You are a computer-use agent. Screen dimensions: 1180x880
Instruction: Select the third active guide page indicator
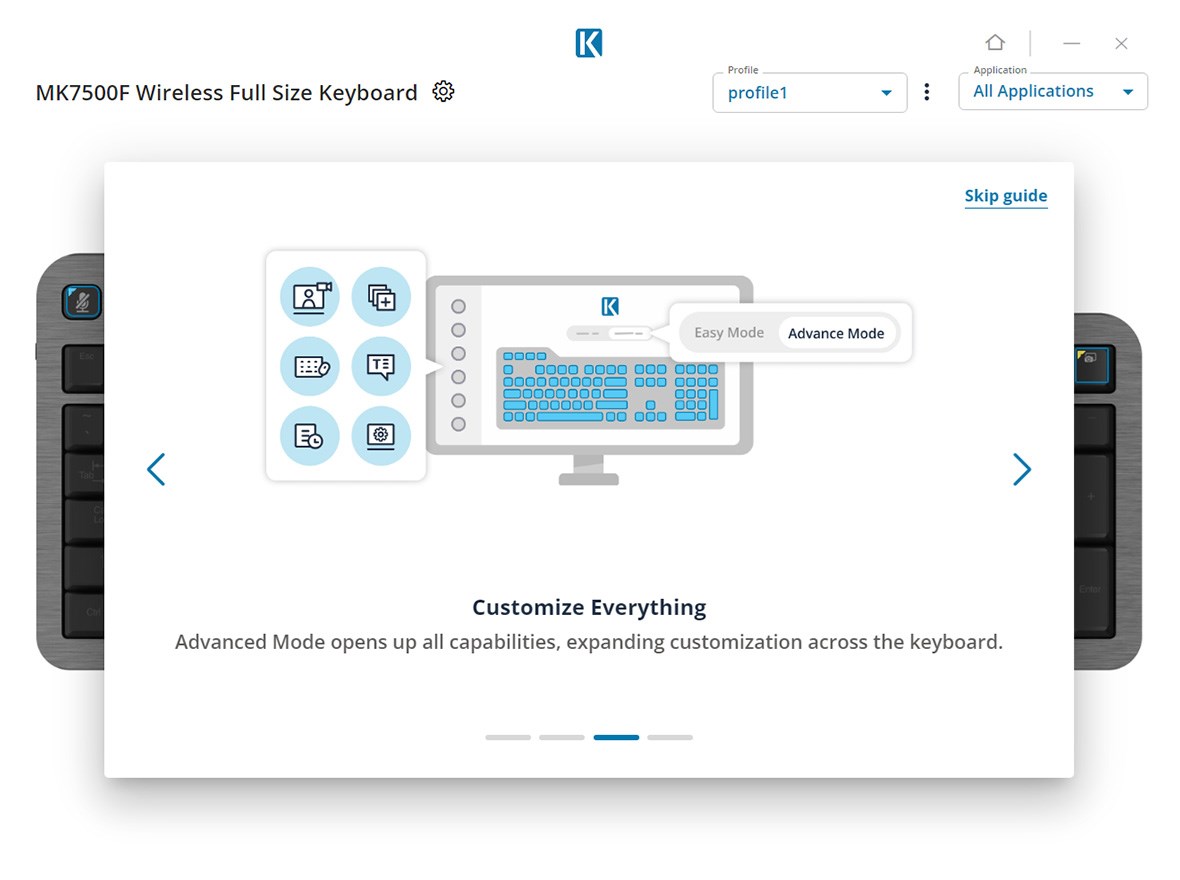pos(616,737)
